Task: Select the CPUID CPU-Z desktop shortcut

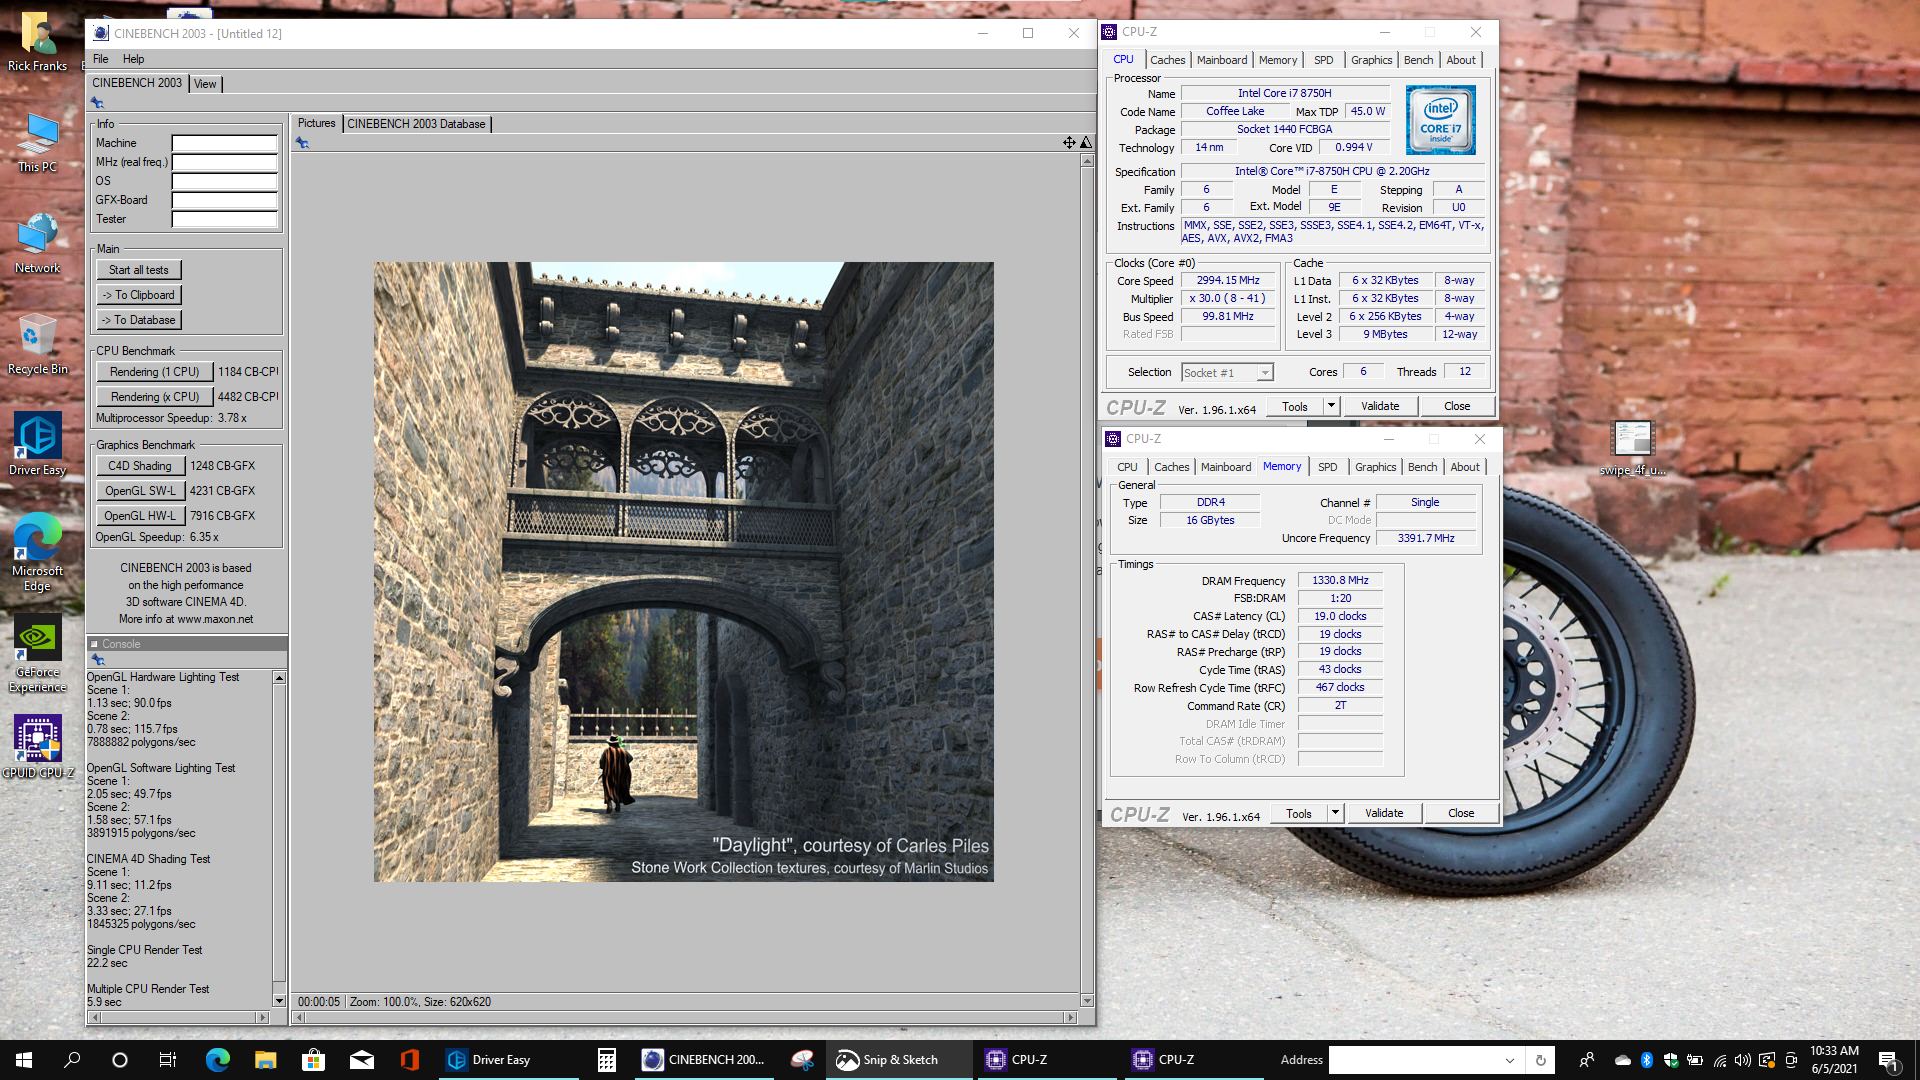Action: (38, 748)
